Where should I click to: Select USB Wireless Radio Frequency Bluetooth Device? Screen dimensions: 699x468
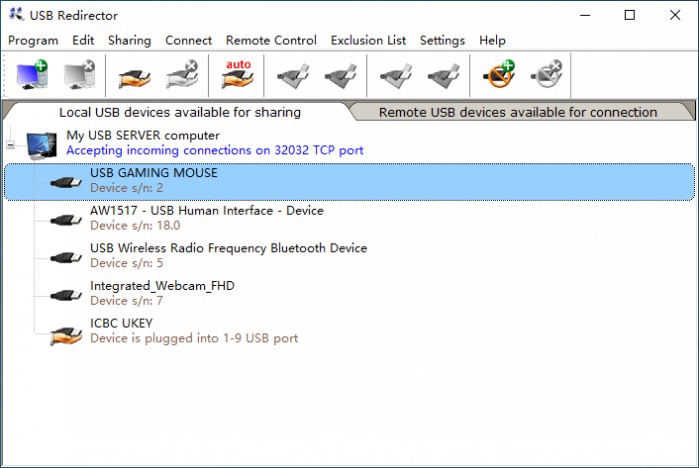[x=350, y=255]
